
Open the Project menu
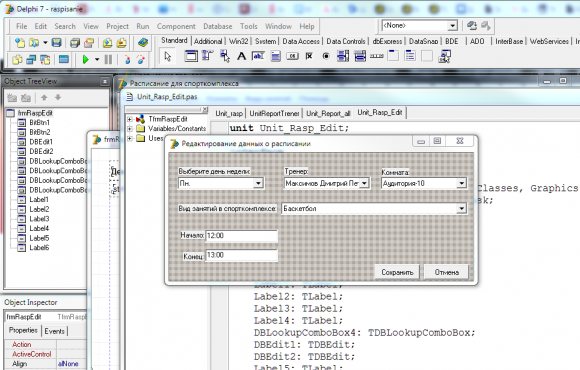tap(117, 26)
